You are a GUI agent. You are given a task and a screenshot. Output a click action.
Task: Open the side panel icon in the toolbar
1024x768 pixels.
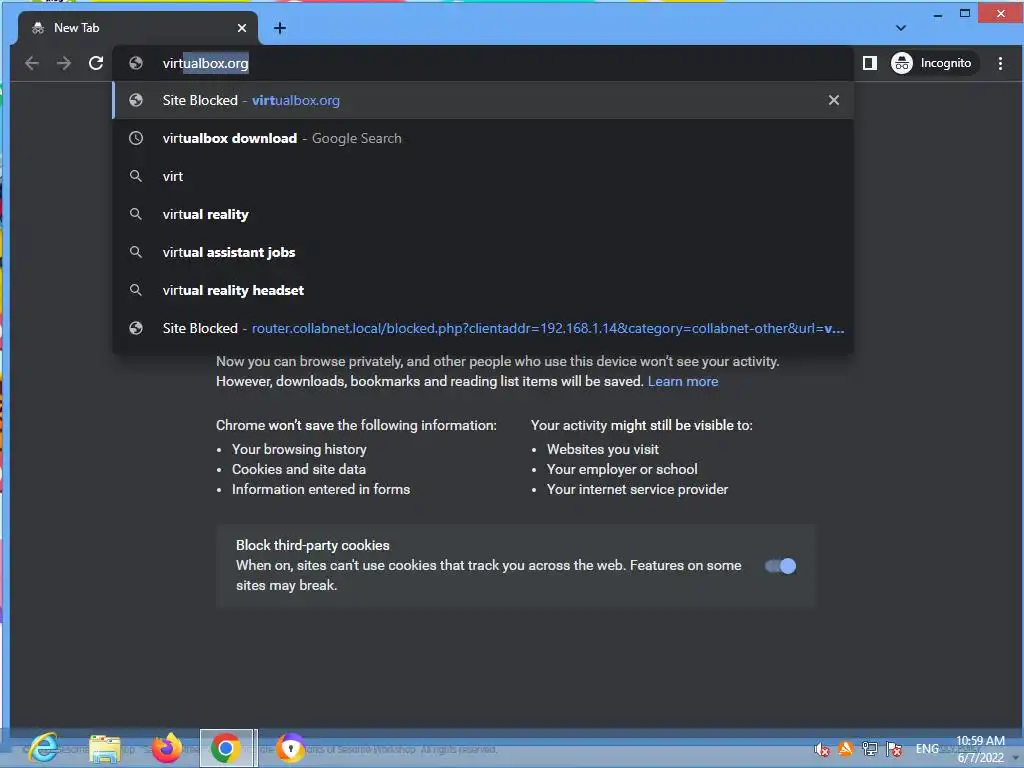(869, 63)
